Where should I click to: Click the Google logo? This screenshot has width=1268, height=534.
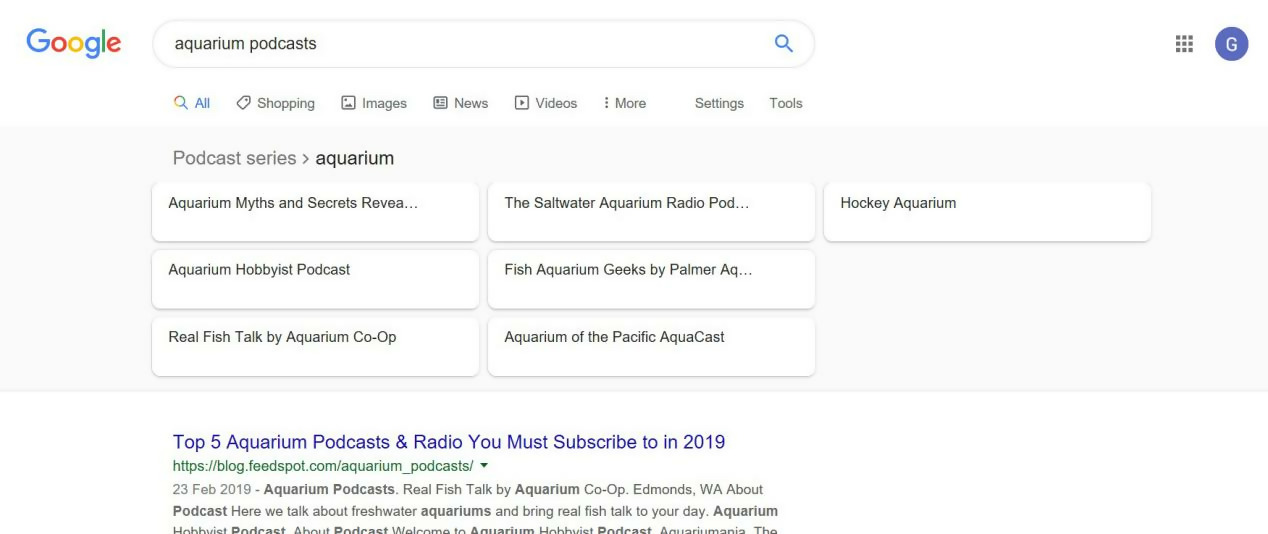point(73,42)
